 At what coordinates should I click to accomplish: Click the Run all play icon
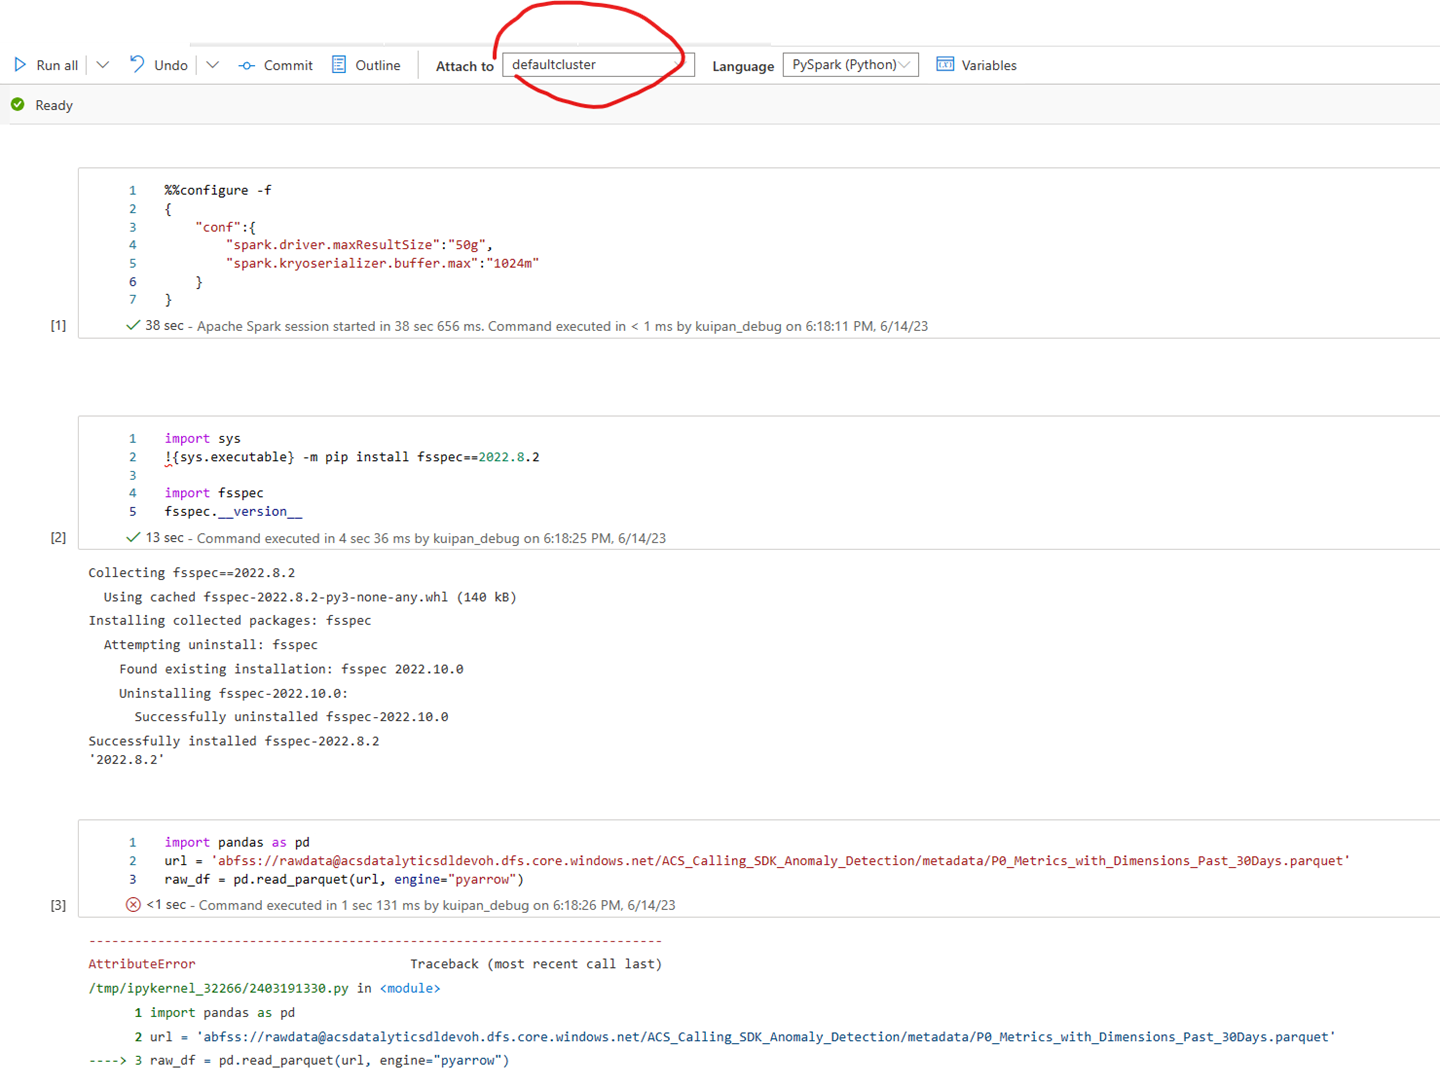coord(20,65)
